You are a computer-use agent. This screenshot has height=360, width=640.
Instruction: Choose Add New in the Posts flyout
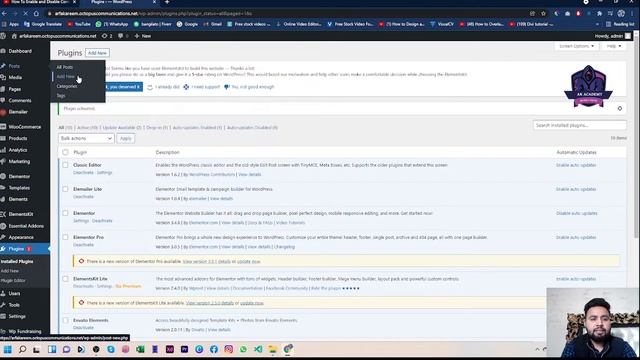pos(65,77)
